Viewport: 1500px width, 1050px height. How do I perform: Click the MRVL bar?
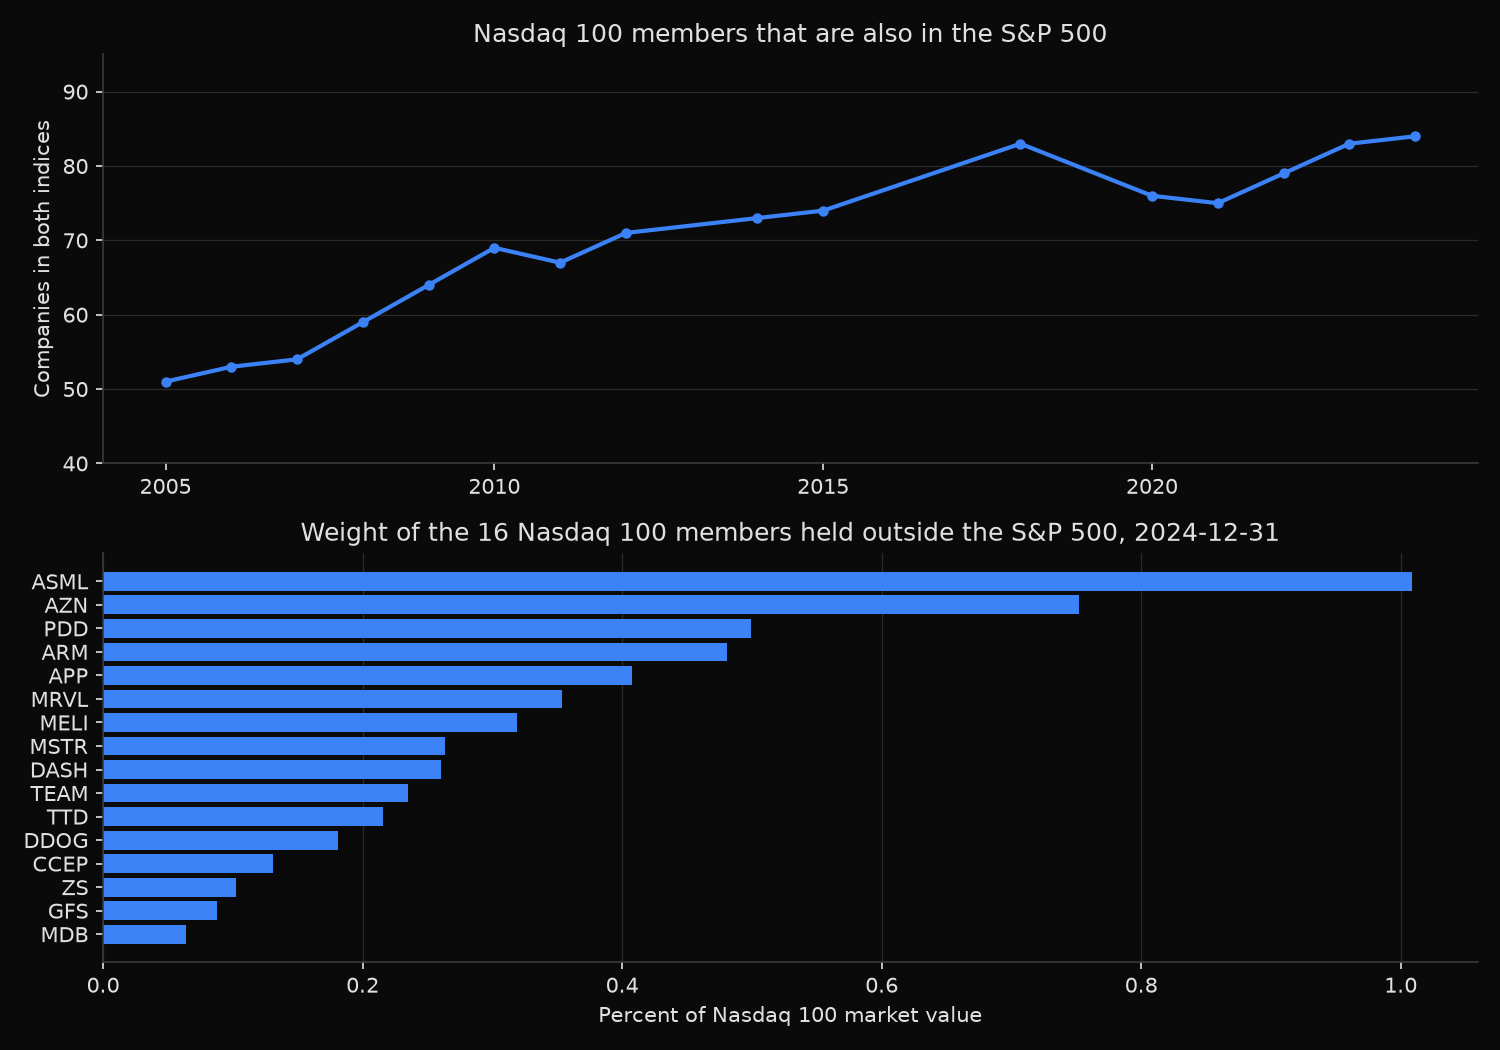332,699
